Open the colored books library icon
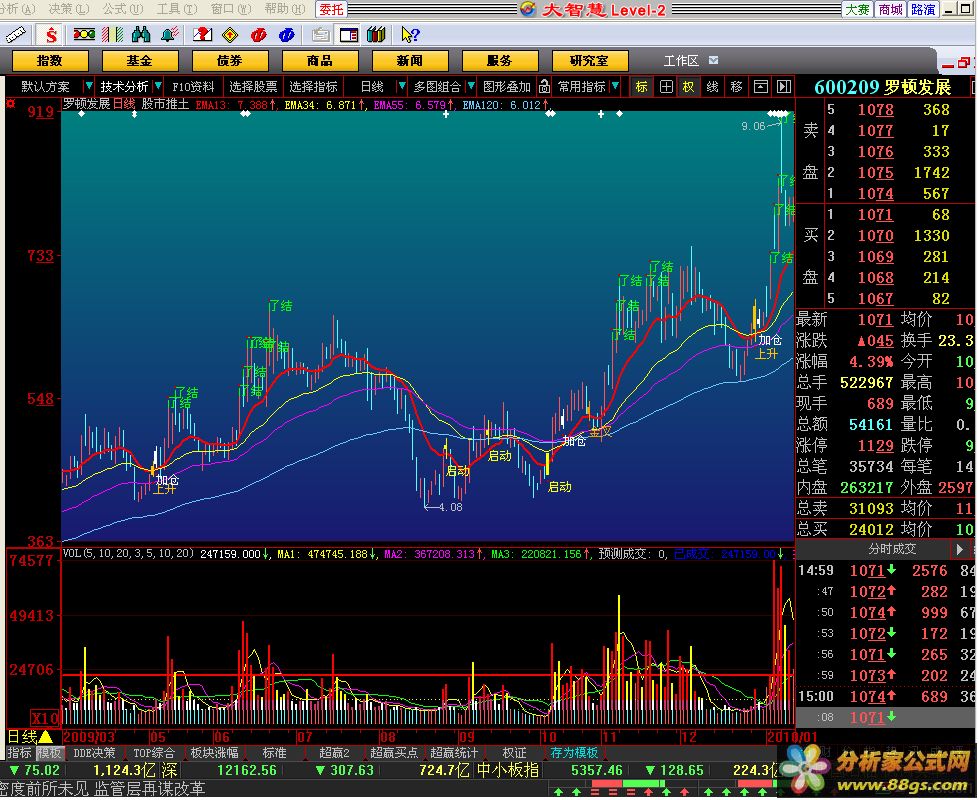Screen dimensions: 979x800 376,34
